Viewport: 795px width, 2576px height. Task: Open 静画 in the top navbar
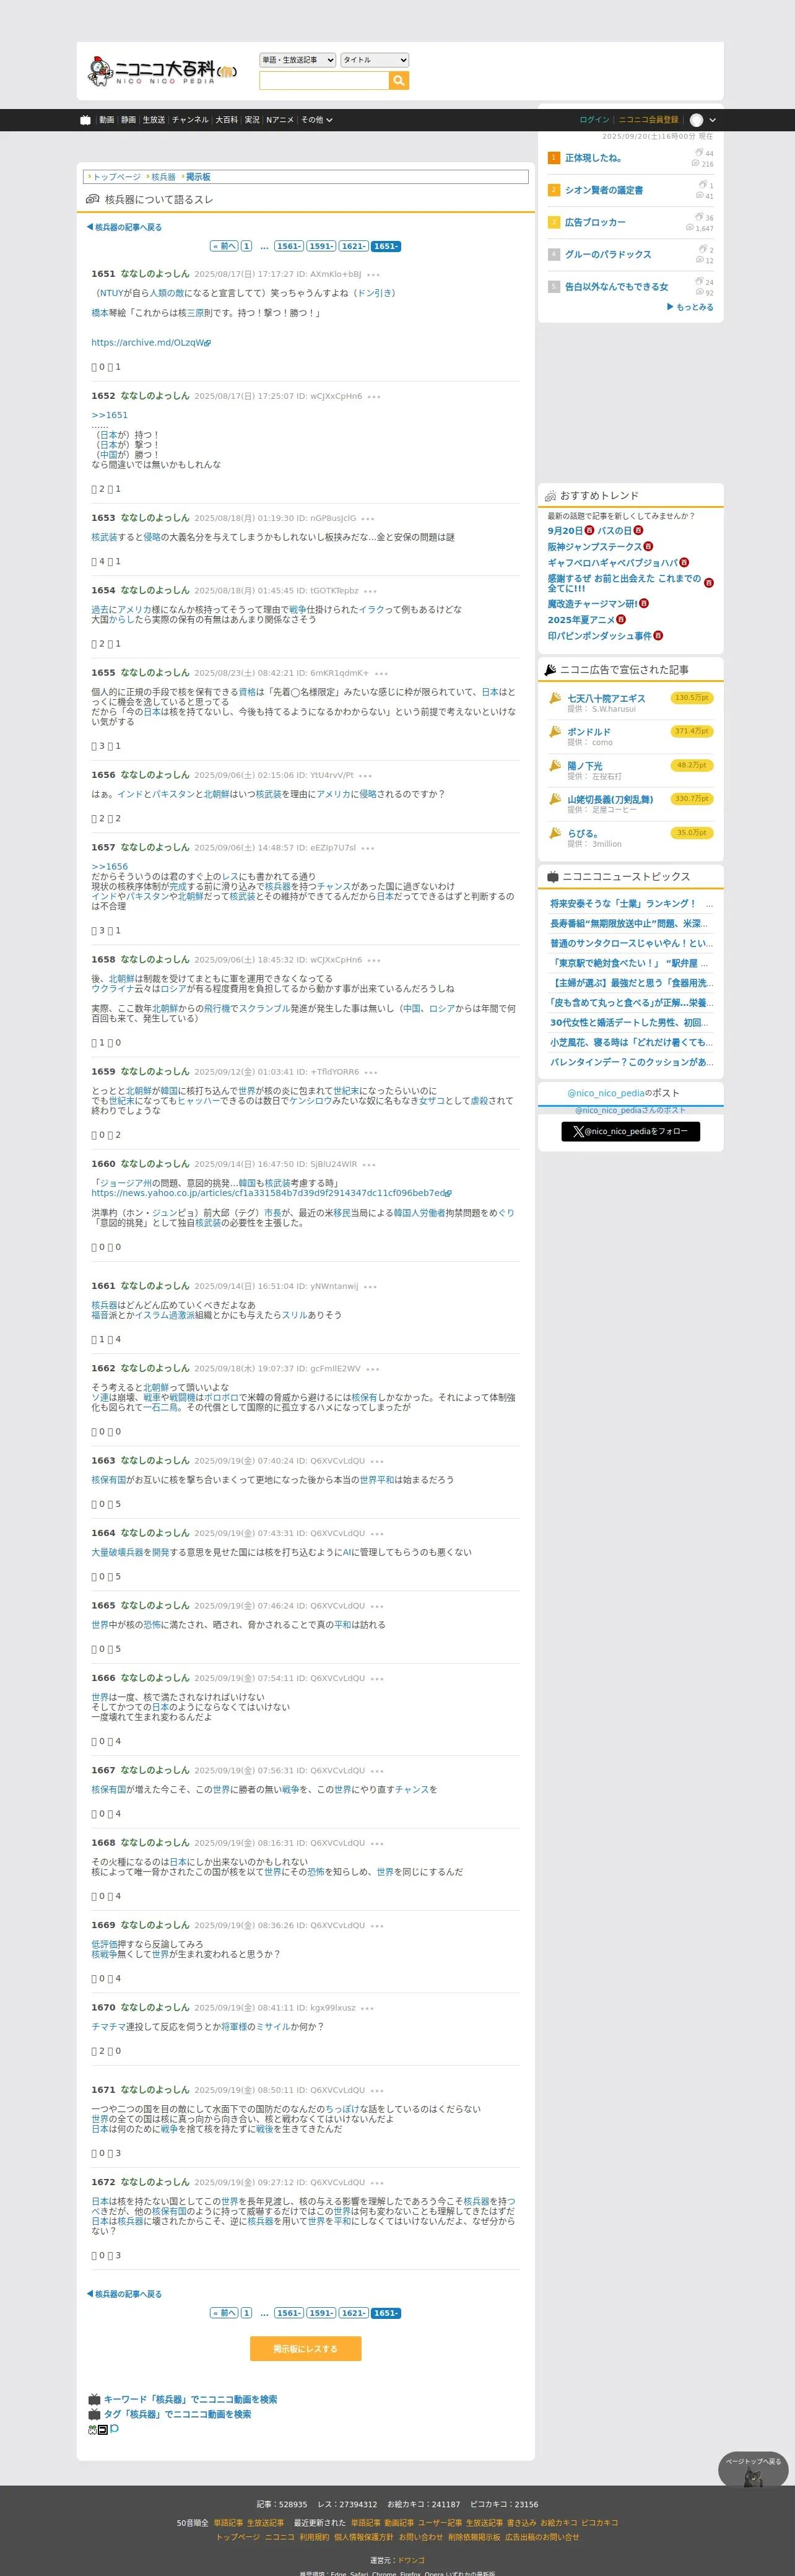128,120
